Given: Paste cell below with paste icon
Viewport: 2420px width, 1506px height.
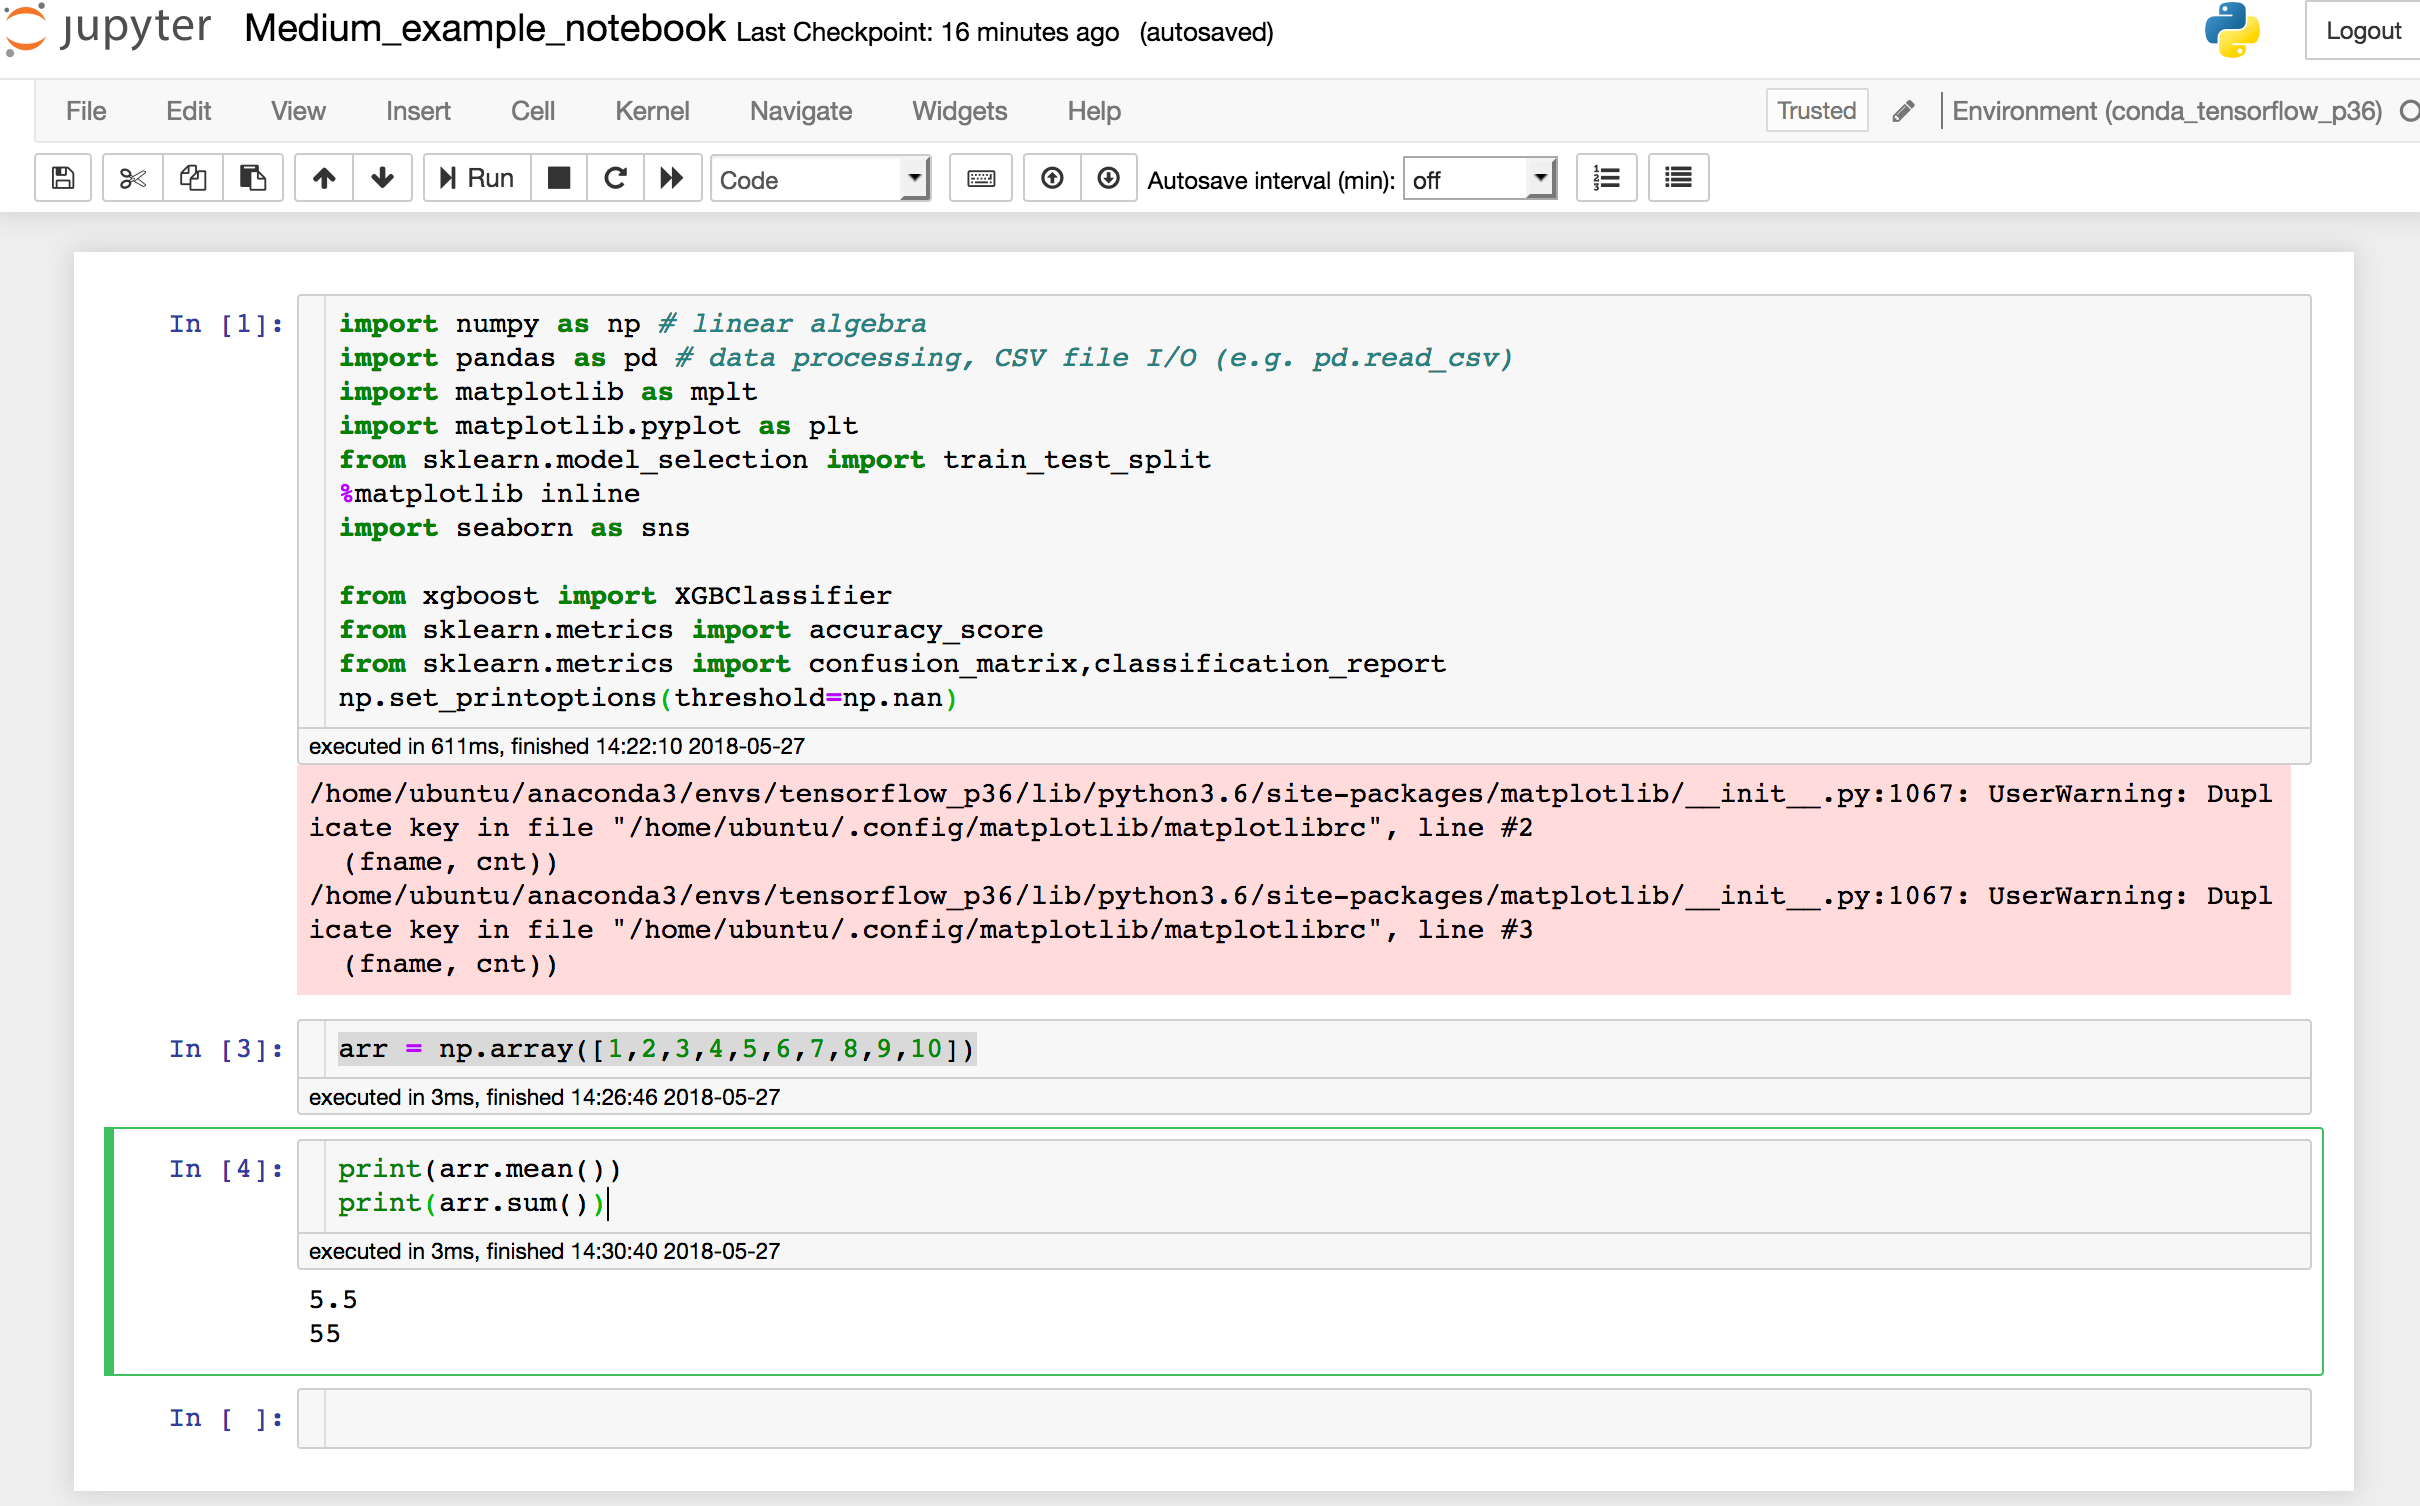Looking at the screenshot, I should coord(252,177).
